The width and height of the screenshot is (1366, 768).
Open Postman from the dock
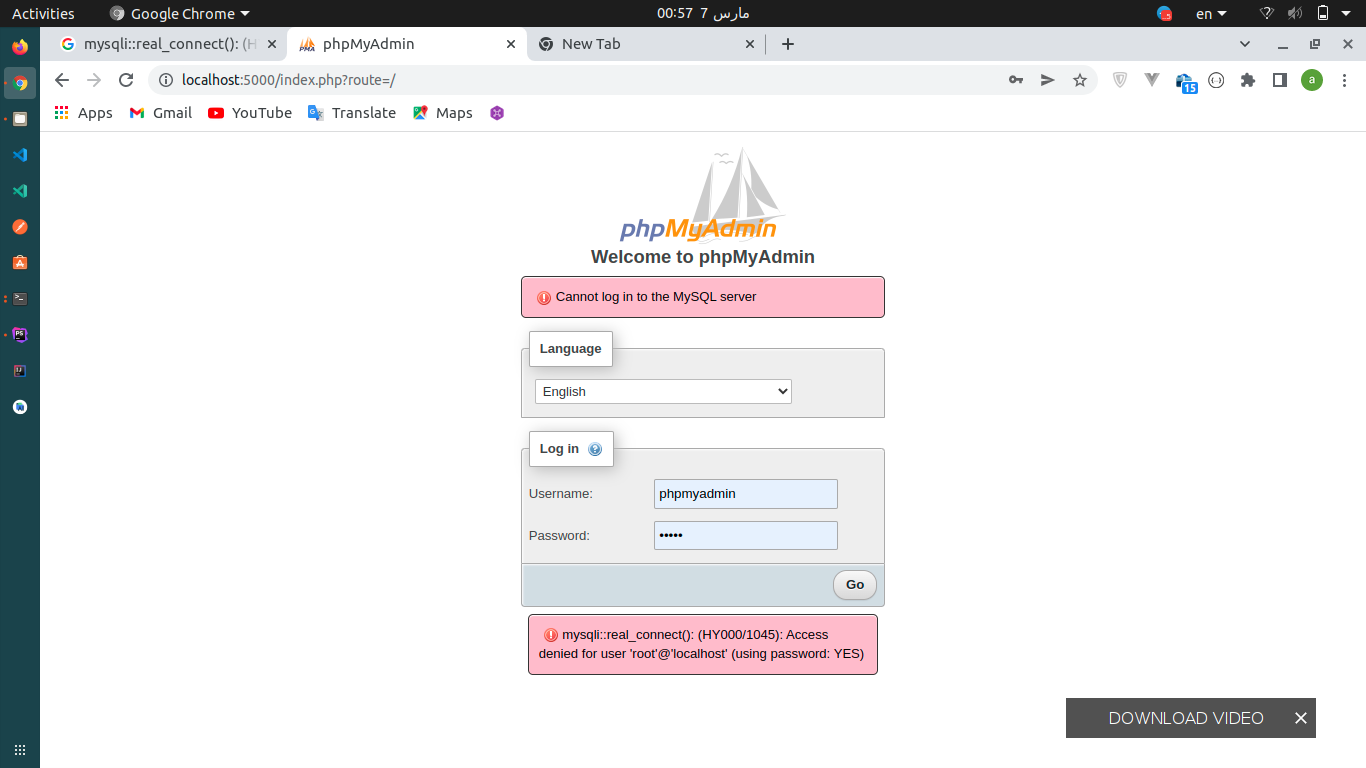[x=20, y=227]
